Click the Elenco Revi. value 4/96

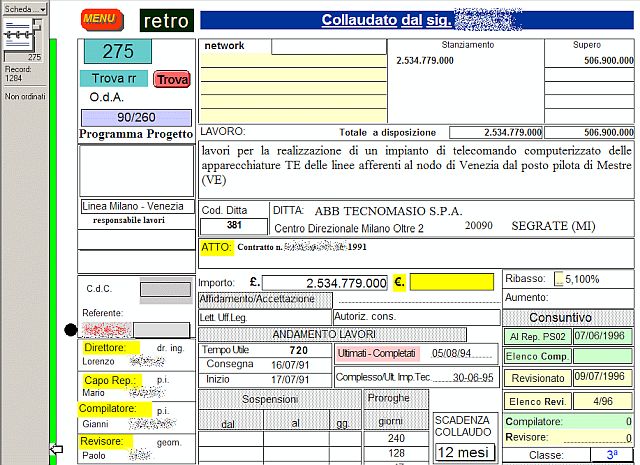[603, 401]
